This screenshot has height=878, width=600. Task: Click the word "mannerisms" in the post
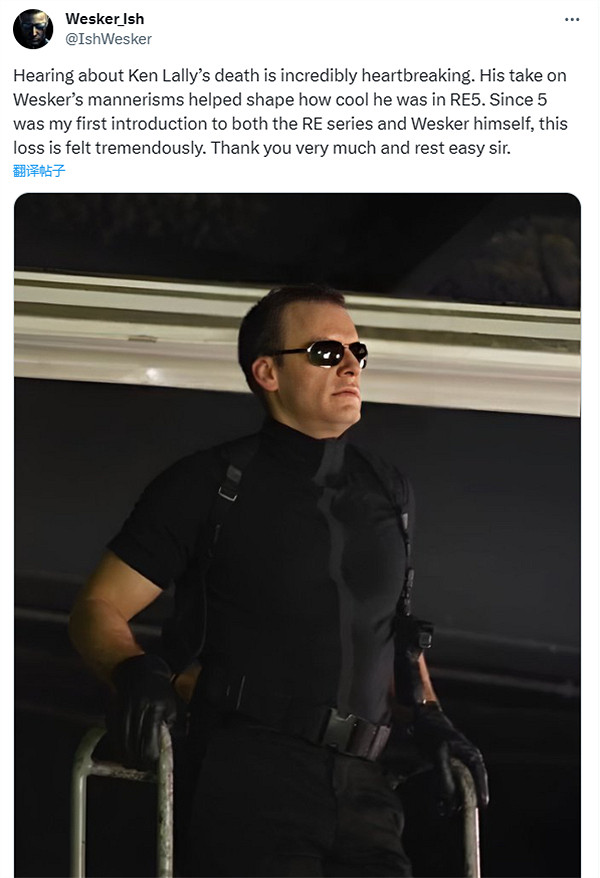pyautogui.click(x=136, y=100)
